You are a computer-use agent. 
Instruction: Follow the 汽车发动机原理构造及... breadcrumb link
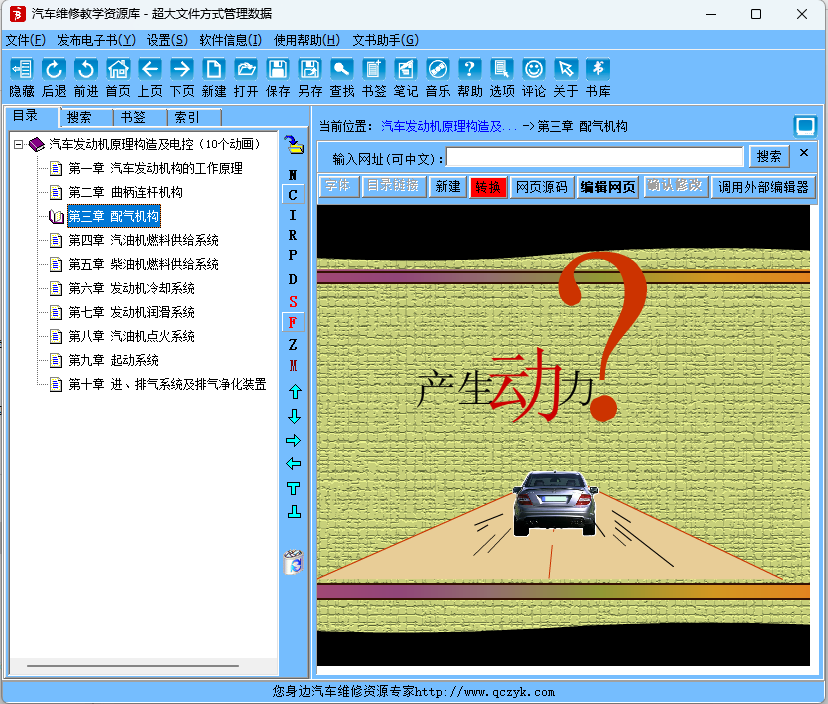448,126
